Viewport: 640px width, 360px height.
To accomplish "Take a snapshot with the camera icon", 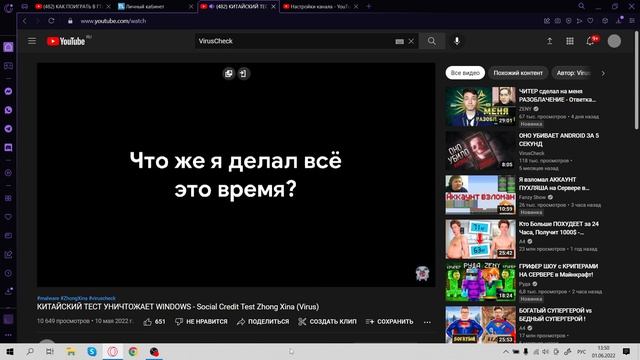I will (558, 21).
